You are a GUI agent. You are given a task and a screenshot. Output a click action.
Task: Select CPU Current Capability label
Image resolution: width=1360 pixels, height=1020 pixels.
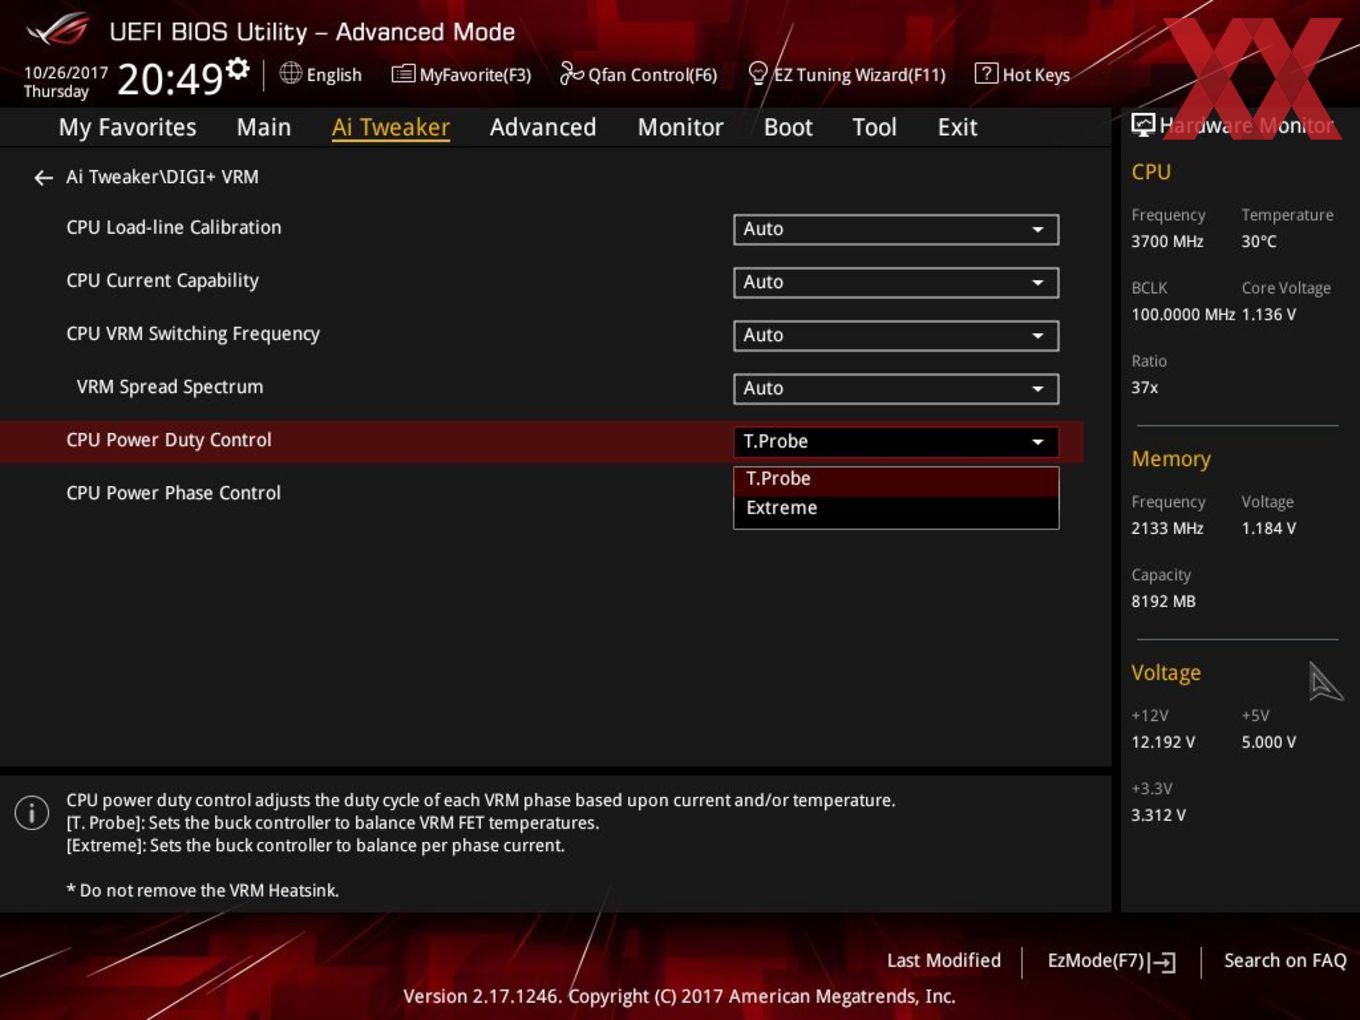pyautogui.click(x=162, y=280)
